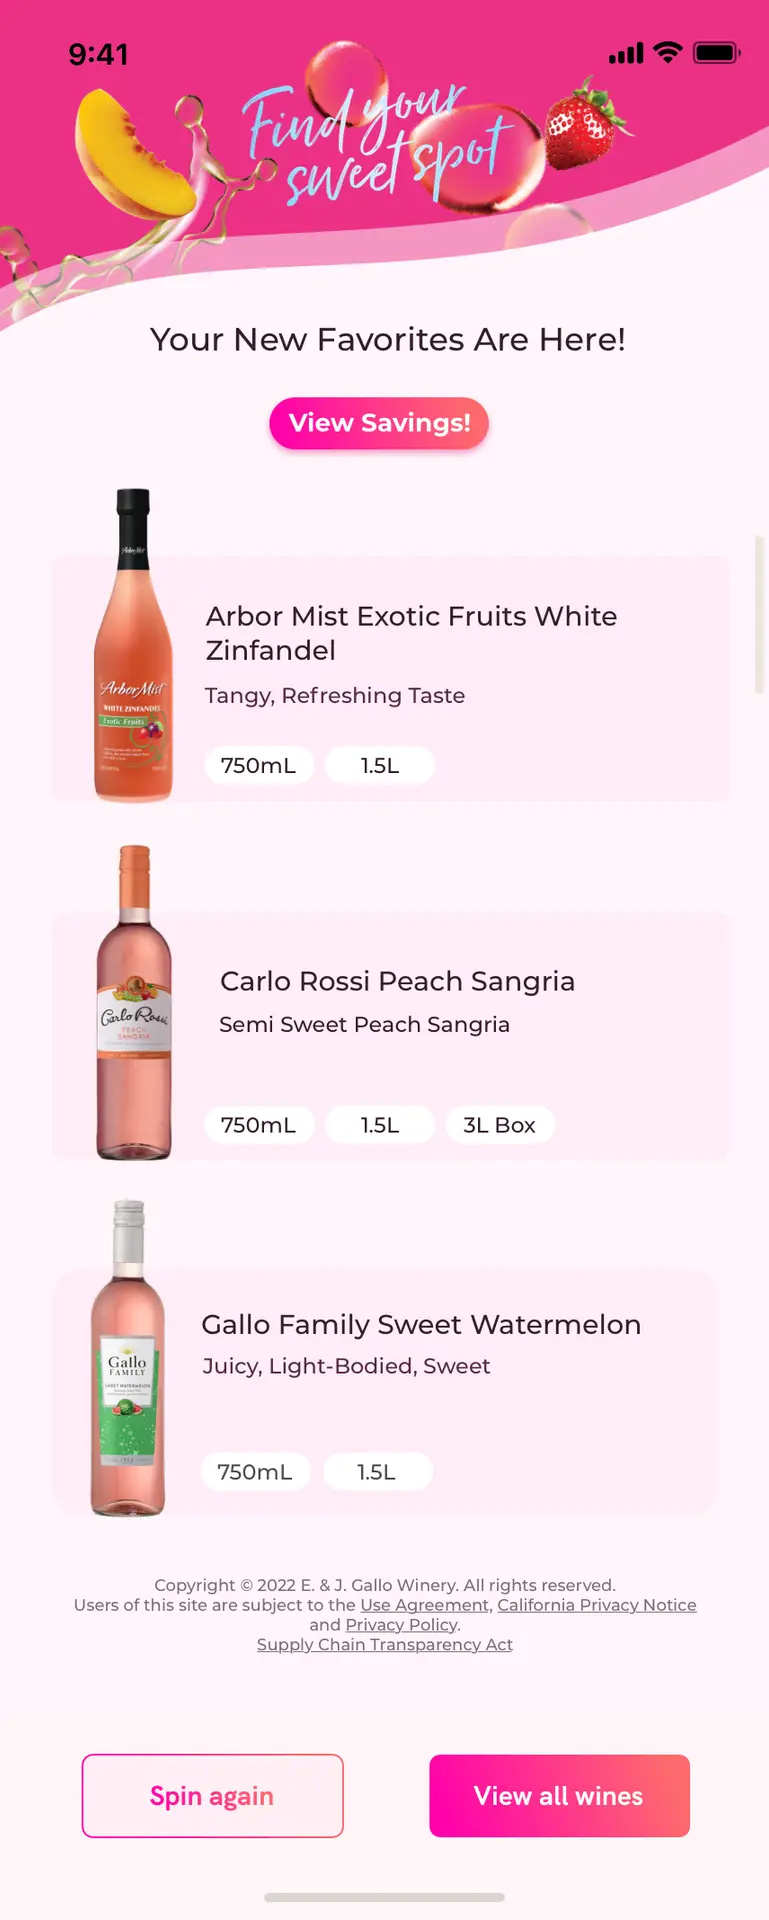769x1920 pixels.
Task: Choose 1.5L size for Carlo Rossi
Action: click(380, 1125)
